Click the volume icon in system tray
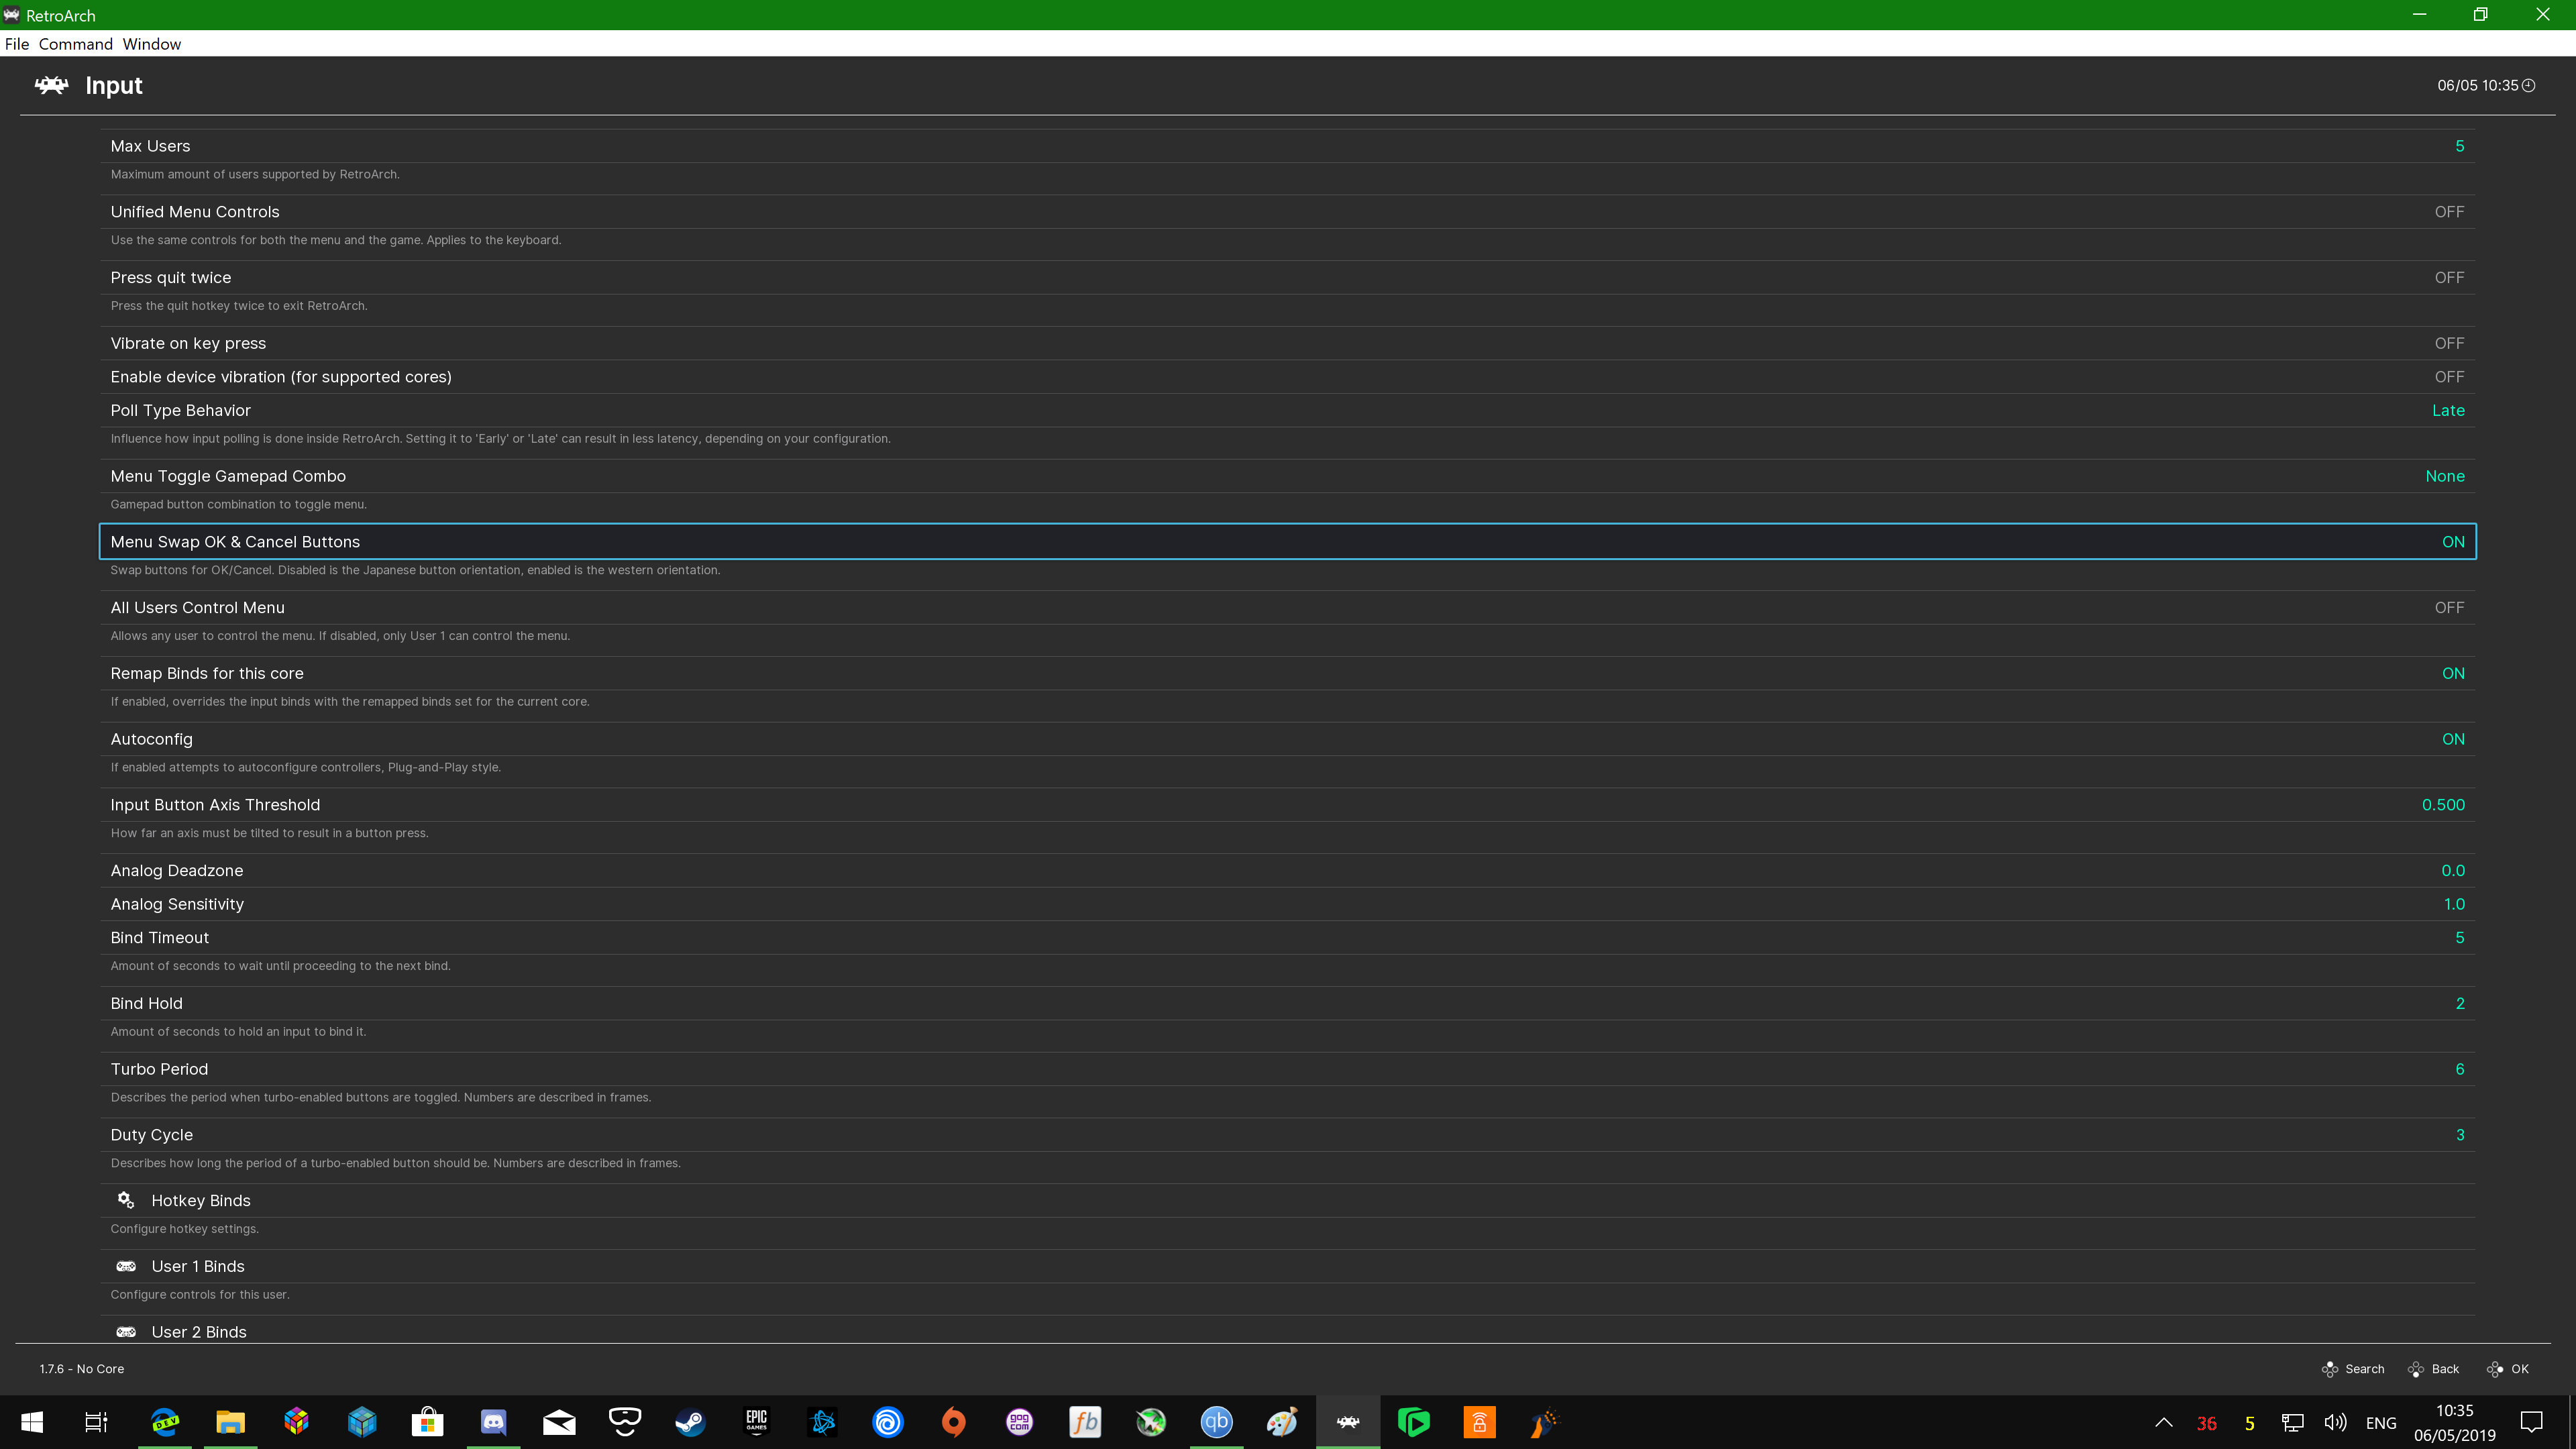The width and height of the screenshot is (2576, 1449). pos(2336,1422)
